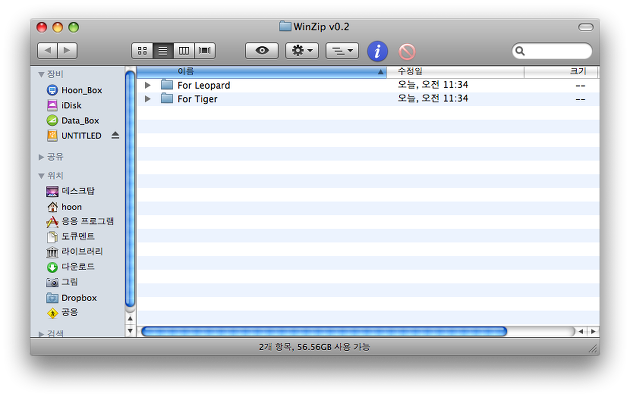630x397 pixels.
Task: Switch to list view
Action: pos(163,51)
